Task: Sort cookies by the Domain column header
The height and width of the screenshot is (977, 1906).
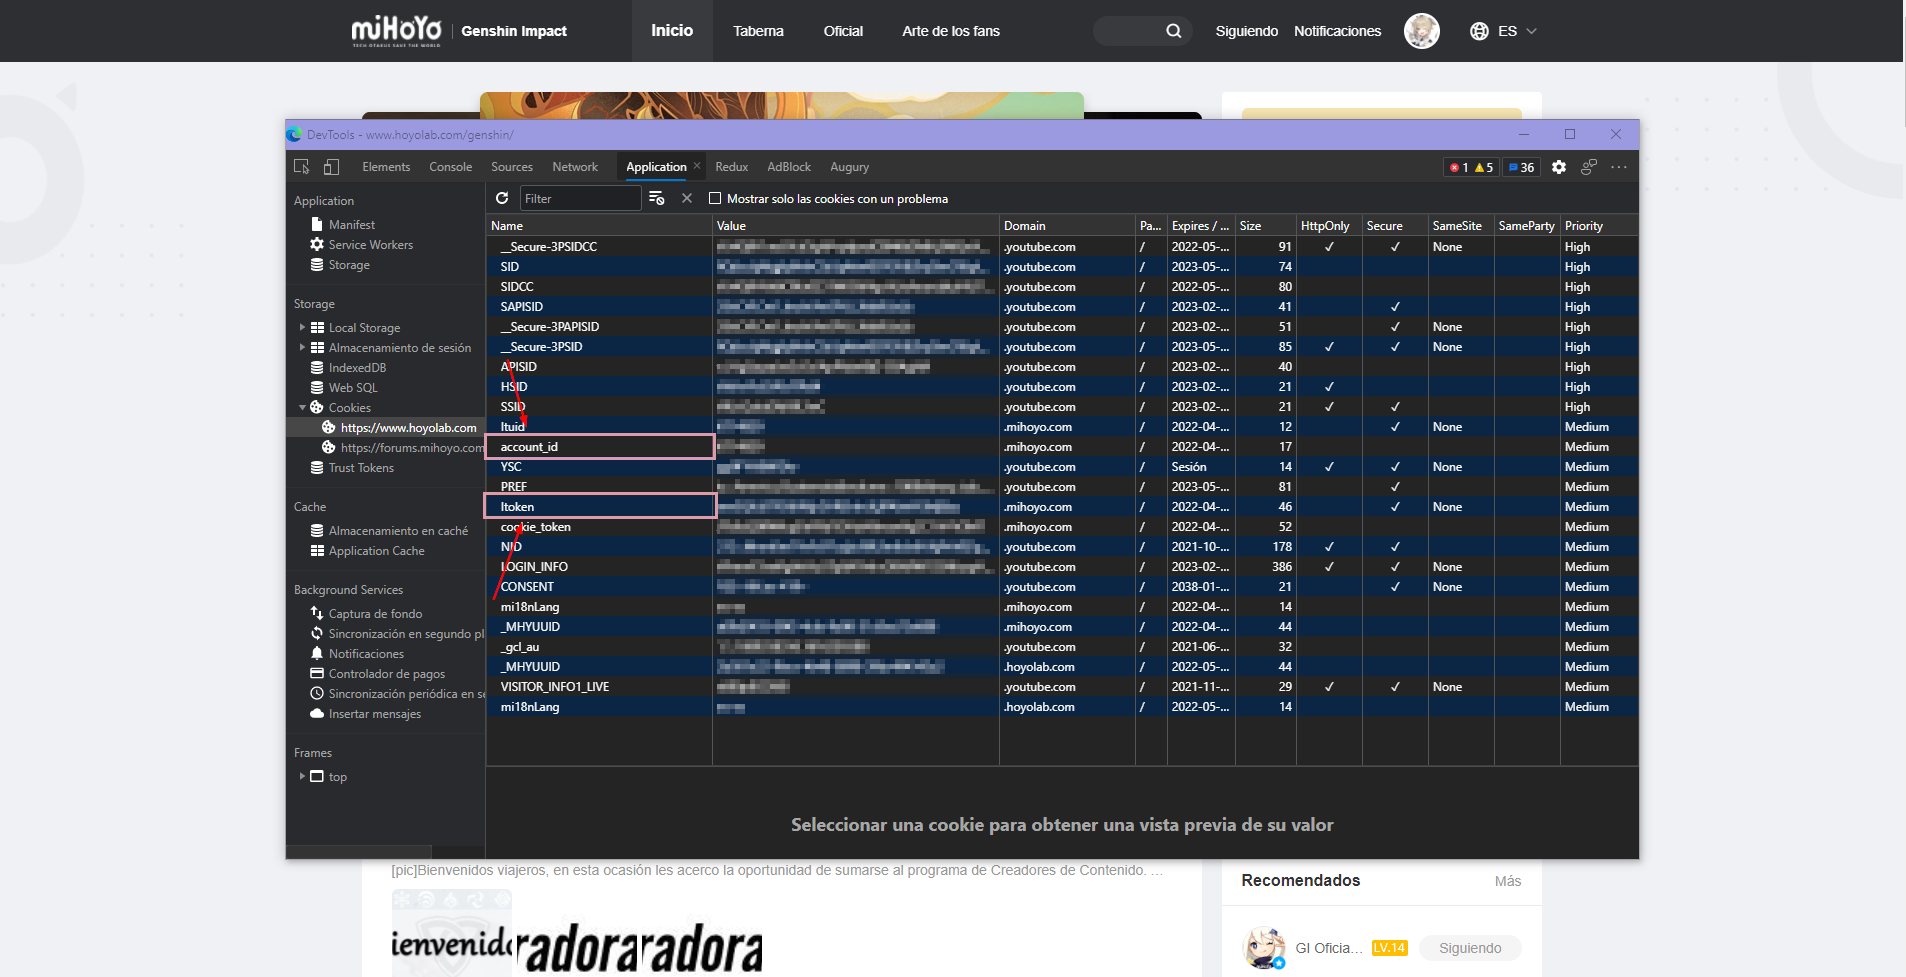Action: 1067,226
